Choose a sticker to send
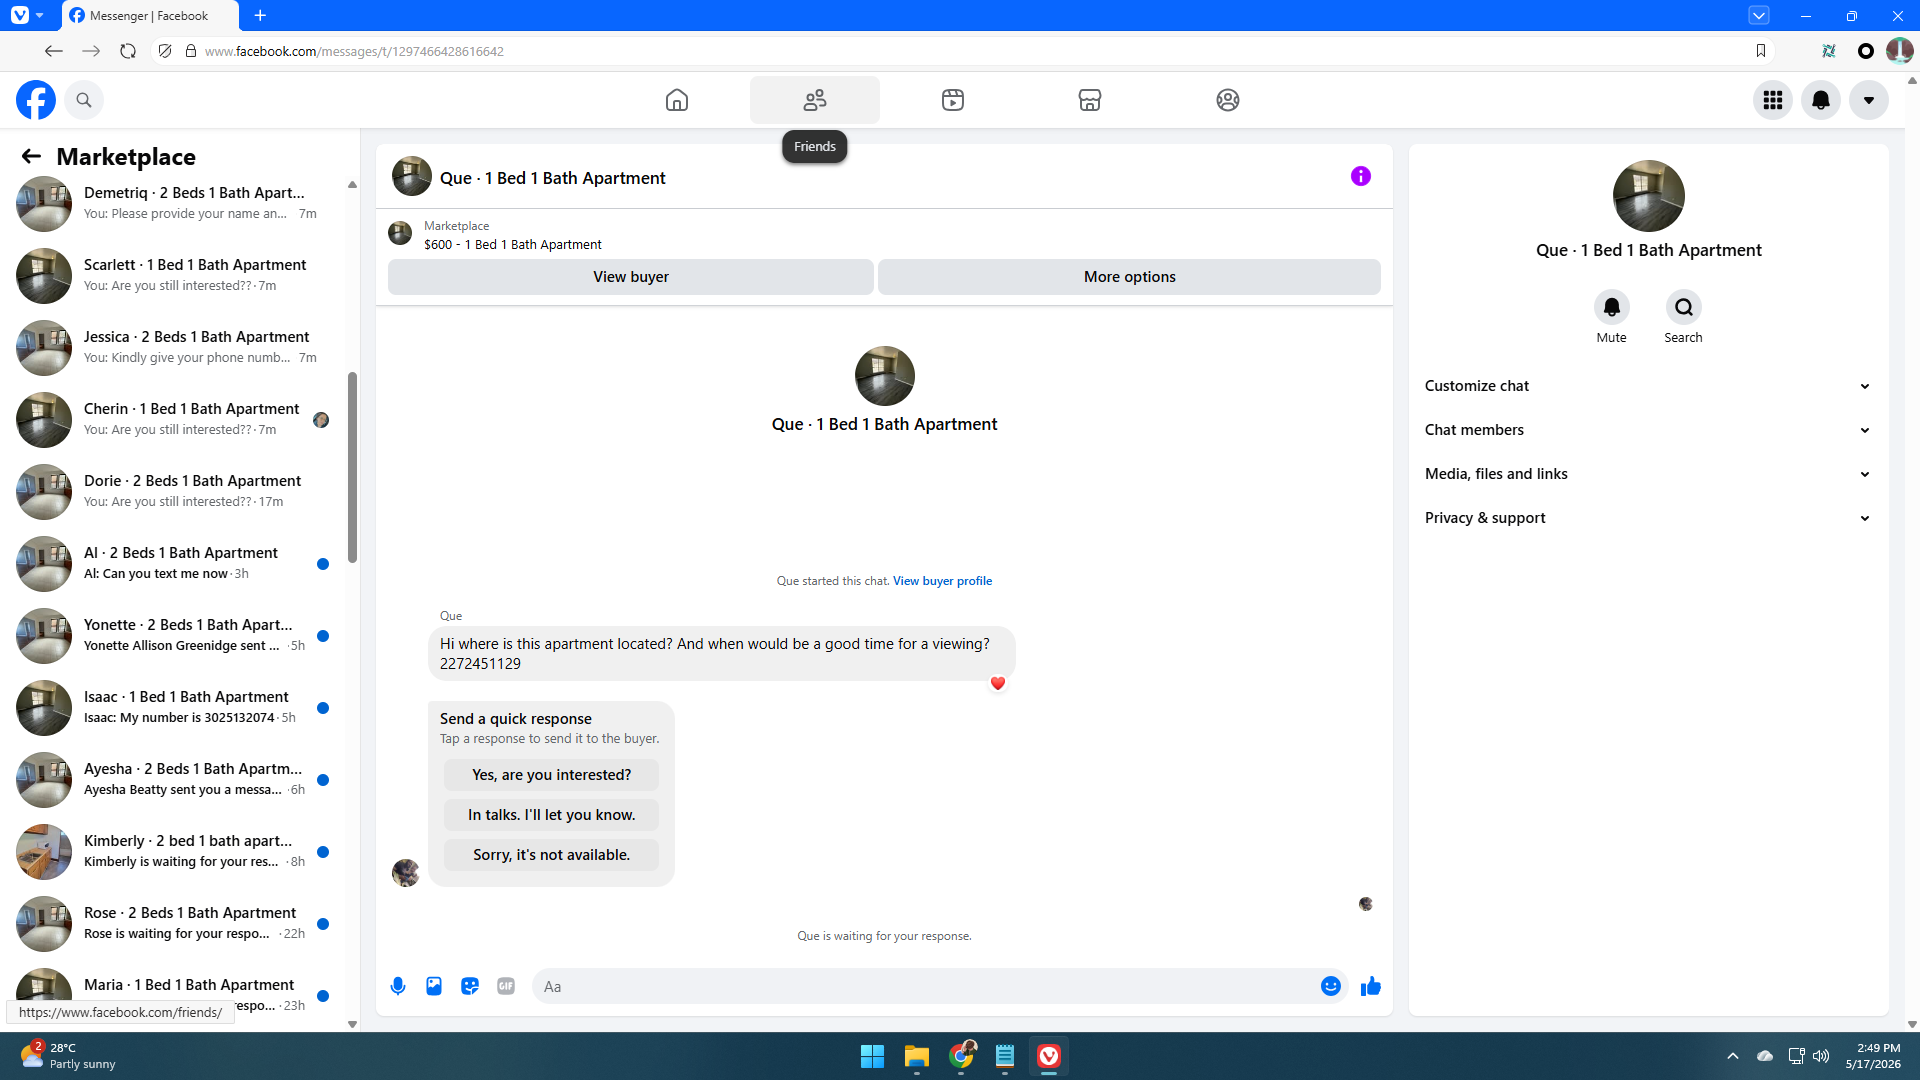 point(470,986)
